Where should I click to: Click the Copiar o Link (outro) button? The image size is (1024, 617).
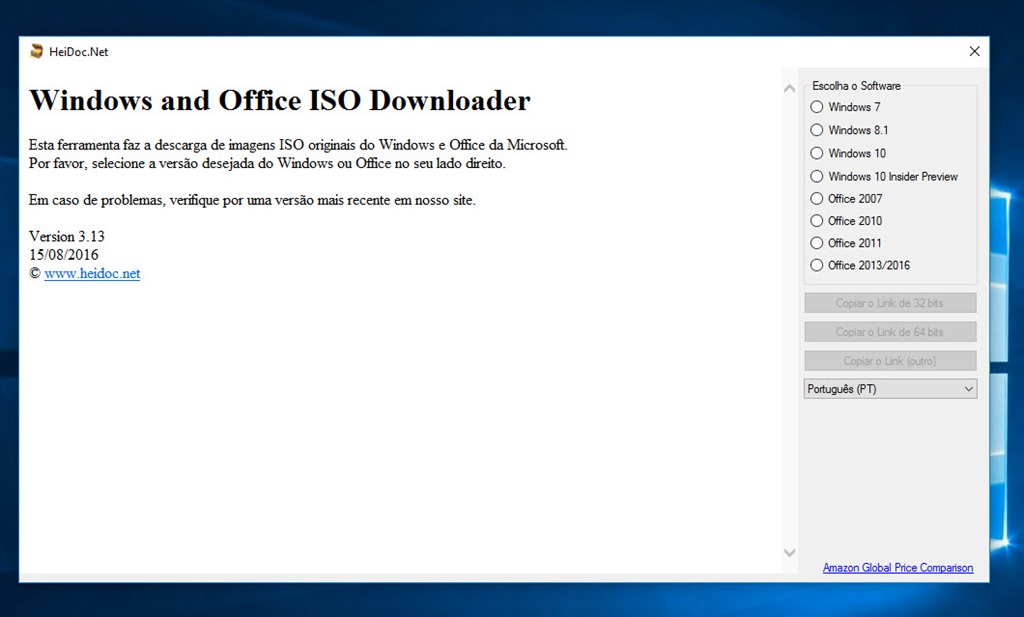[x=890, y=361]
